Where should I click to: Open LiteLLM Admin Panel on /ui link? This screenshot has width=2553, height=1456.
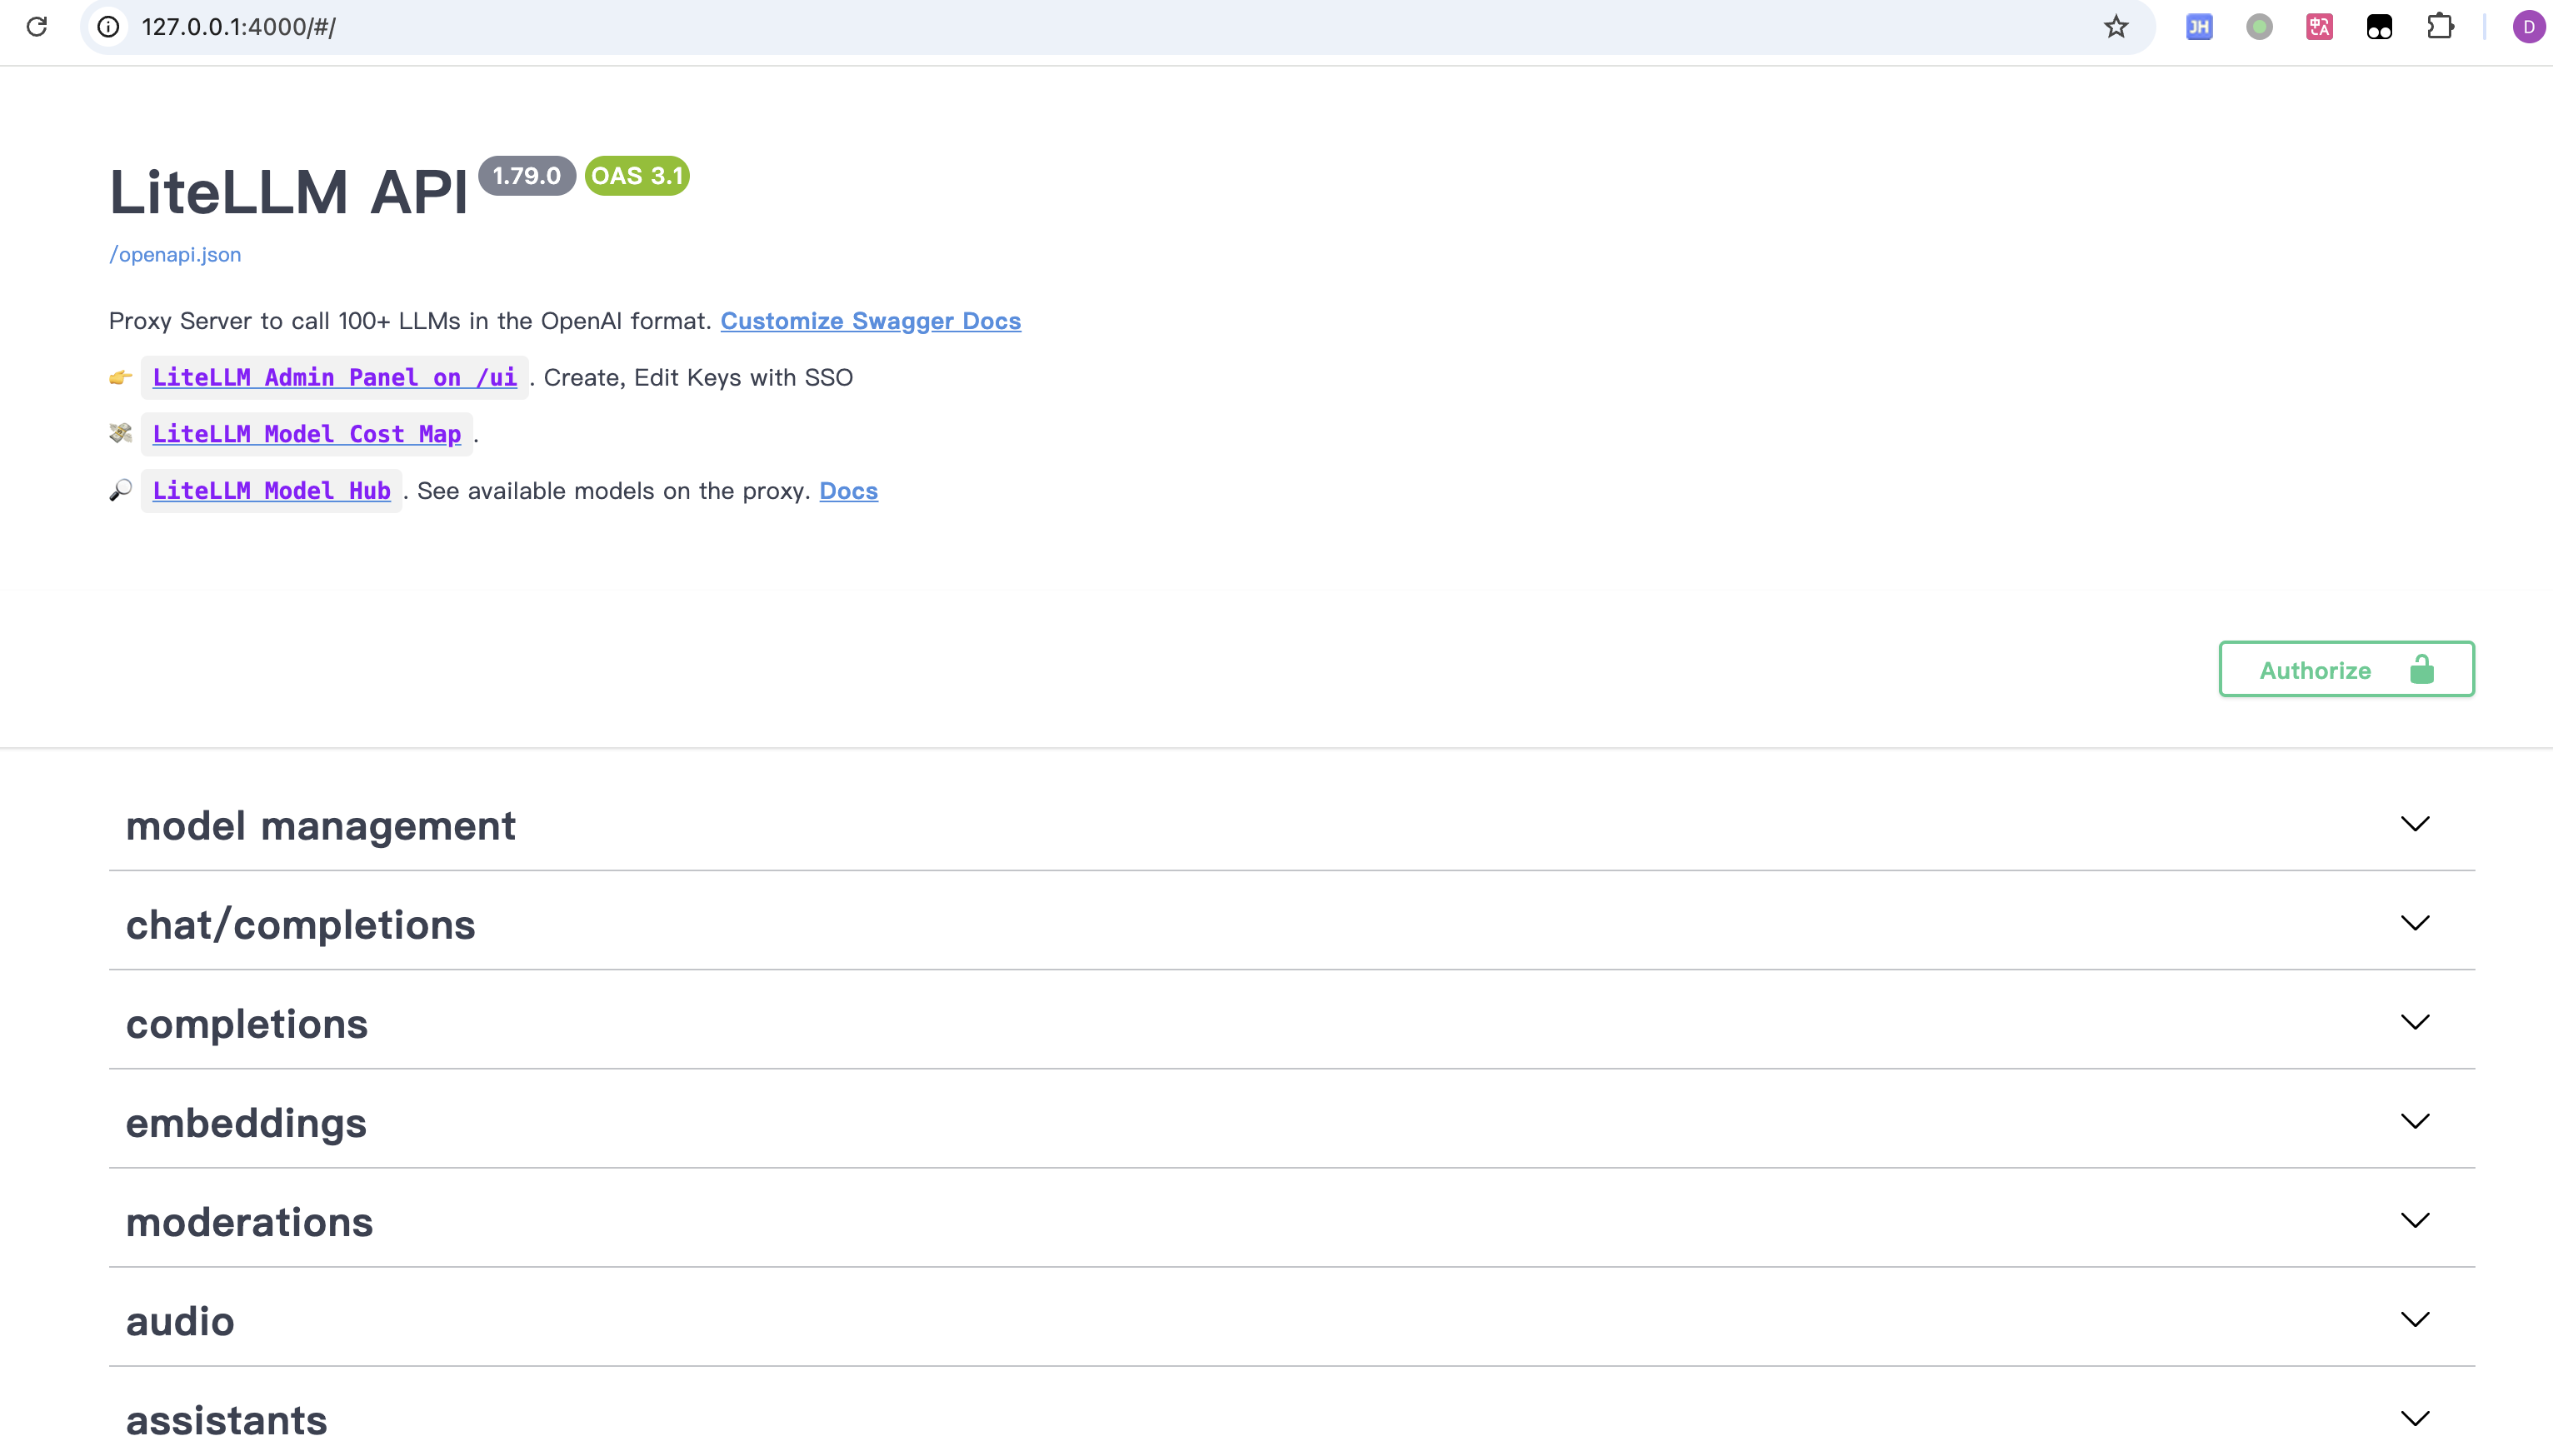tap(334, 377)
